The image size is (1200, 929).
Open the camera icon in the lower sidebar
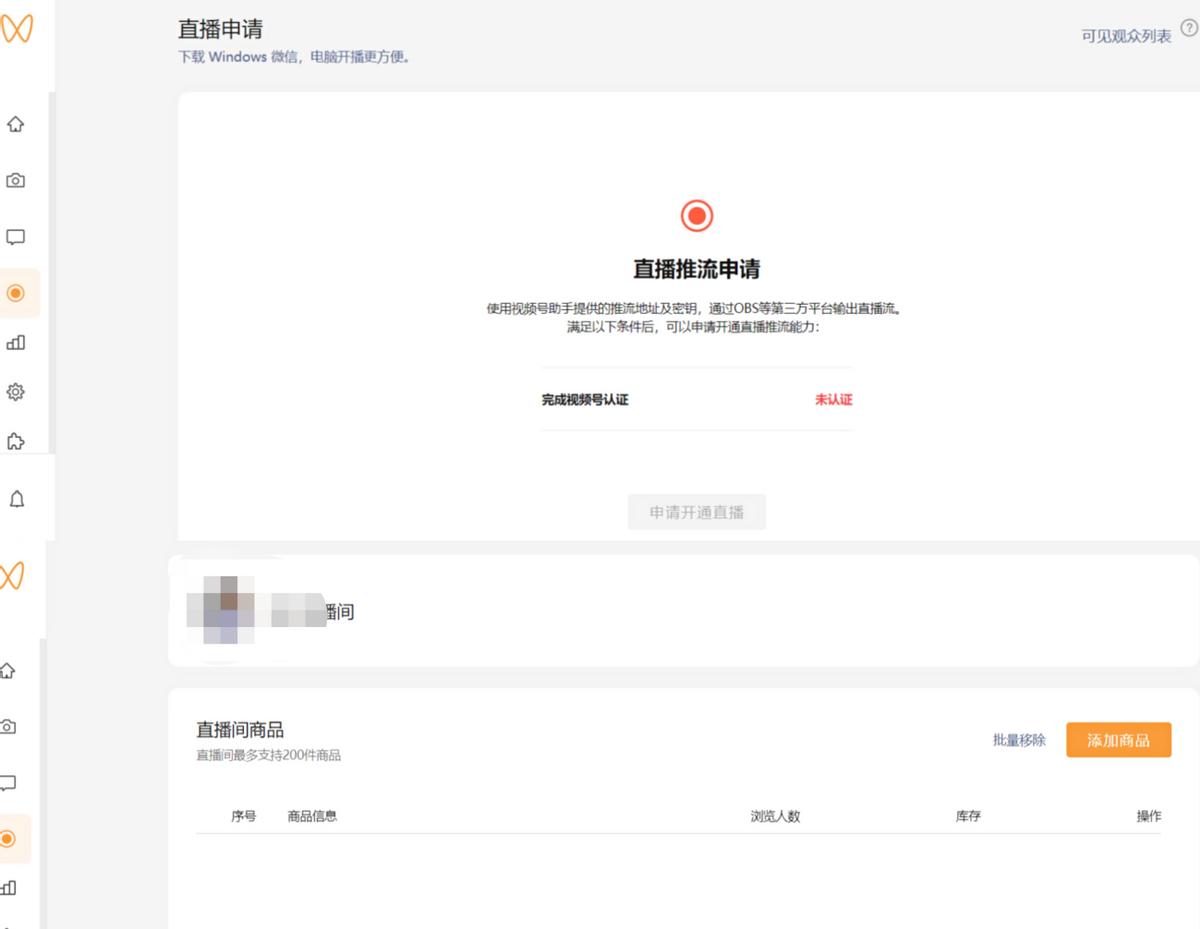point(9,727)
